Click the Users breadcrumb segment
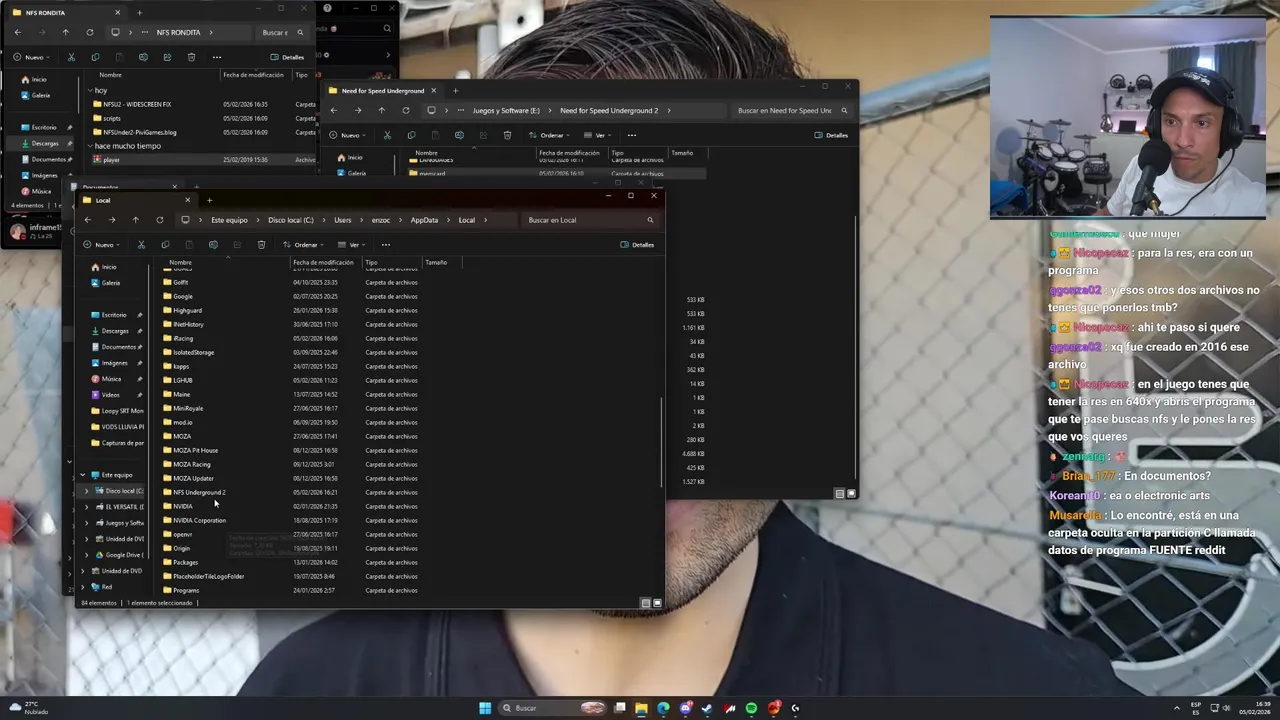This screenshot has height=720, width=1280. (343, 220)
